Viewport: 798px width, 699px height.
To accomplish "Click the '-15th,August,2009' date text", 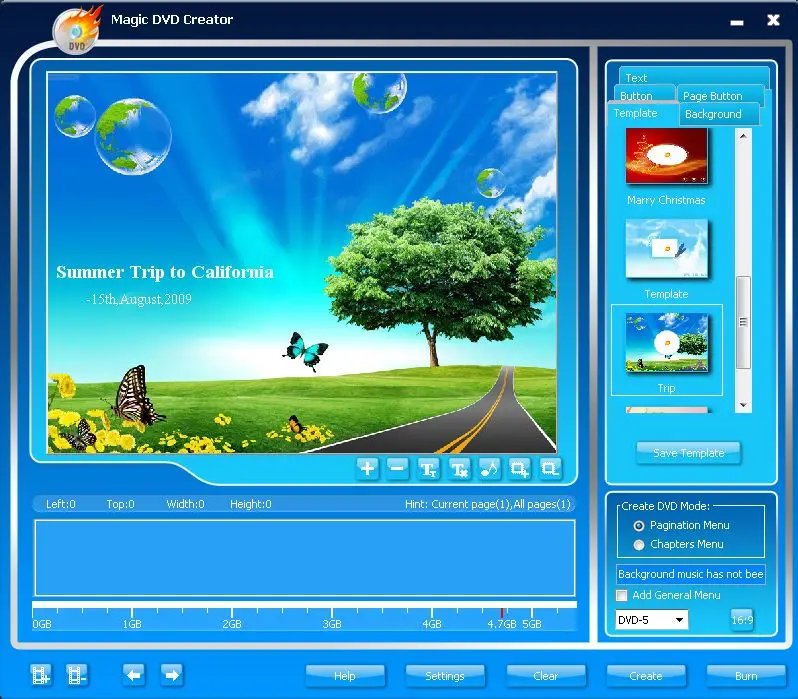I will [139, 299].
